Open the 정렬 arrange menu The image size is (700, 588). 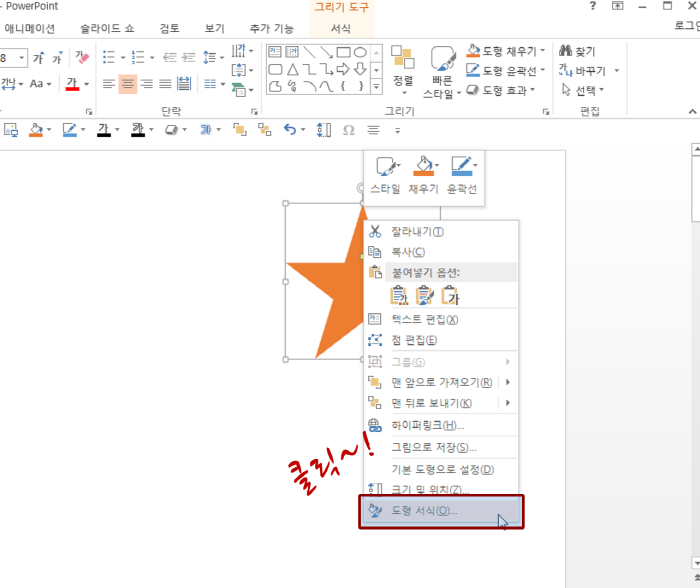pyautogui.click(x=403, y=71)
